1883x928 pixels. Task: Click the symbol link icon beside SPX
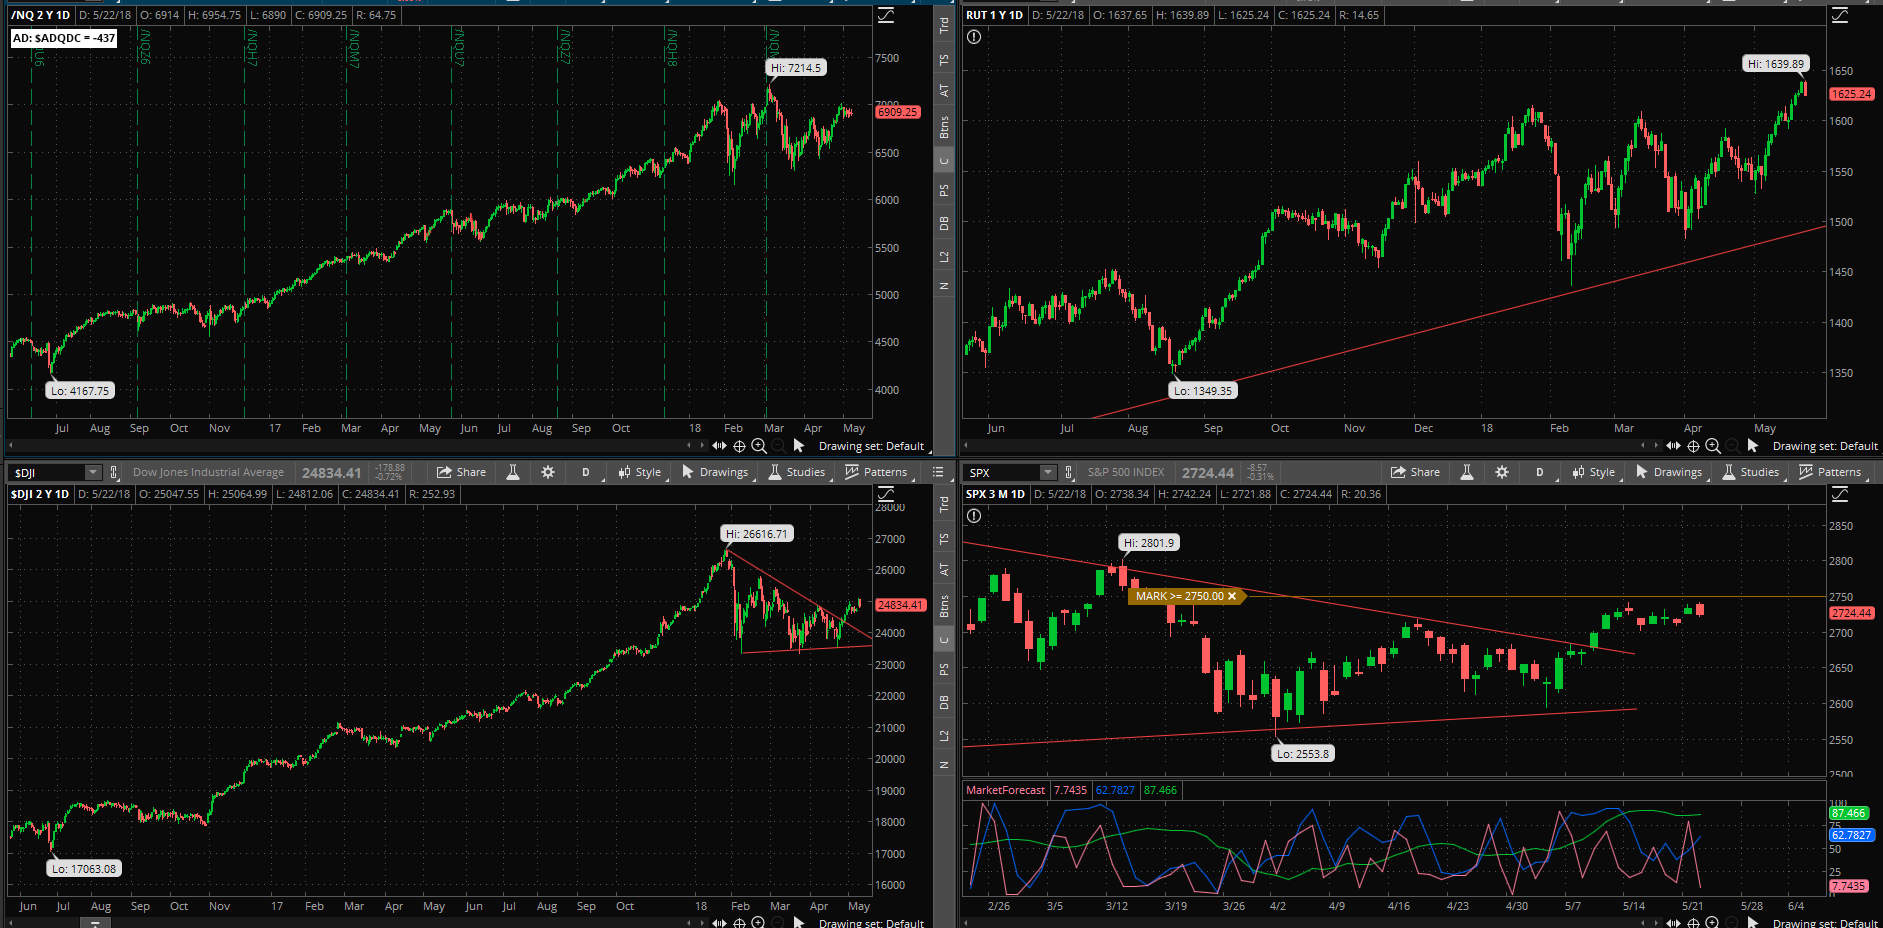click(x=1069, y=472)
